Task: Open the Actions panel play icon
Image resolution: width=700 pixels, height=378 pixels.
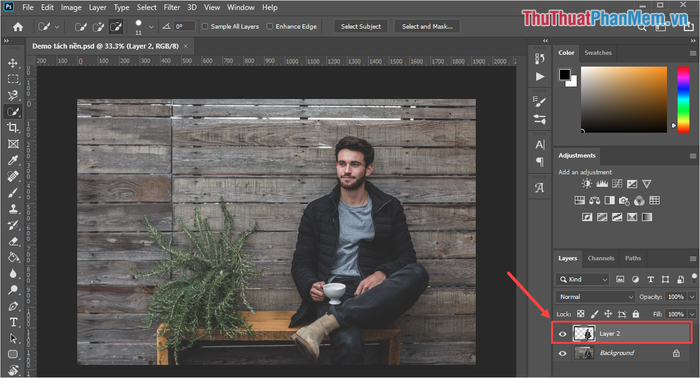Action: 540,76
